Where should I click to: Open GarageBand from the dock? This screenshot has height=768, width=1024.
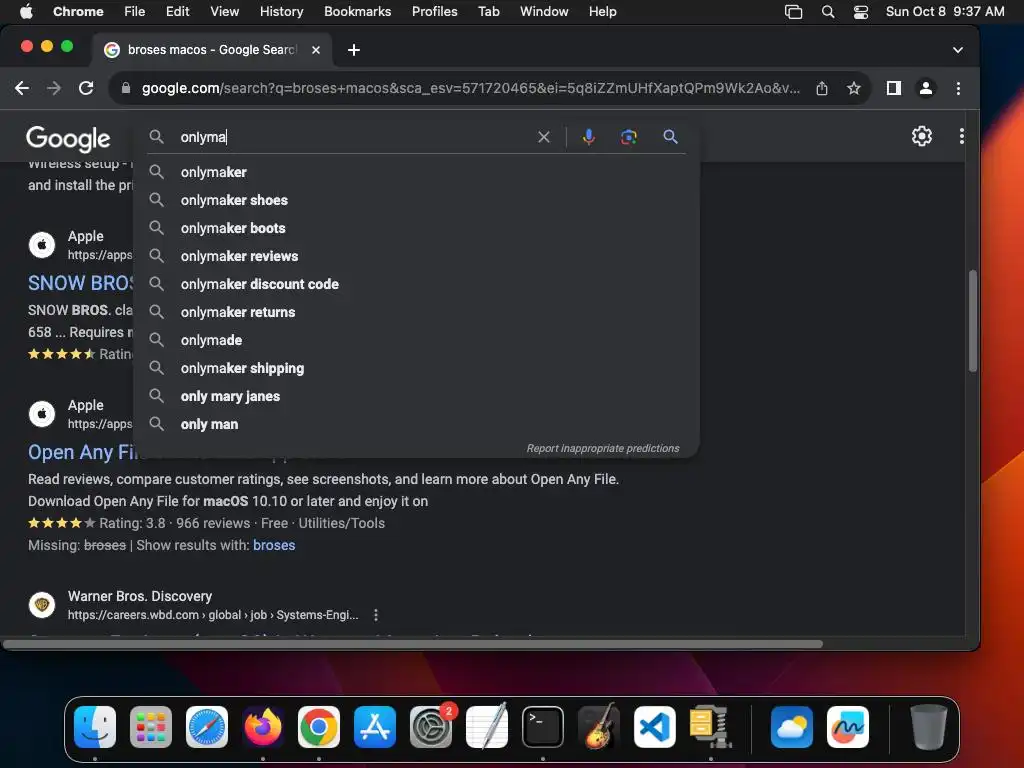599,727
